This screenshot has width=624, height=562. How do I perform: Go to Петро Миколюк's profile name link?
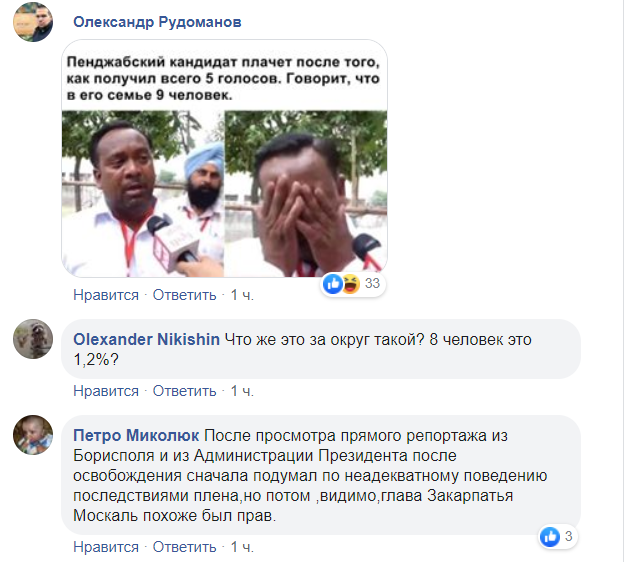[136, 435]
